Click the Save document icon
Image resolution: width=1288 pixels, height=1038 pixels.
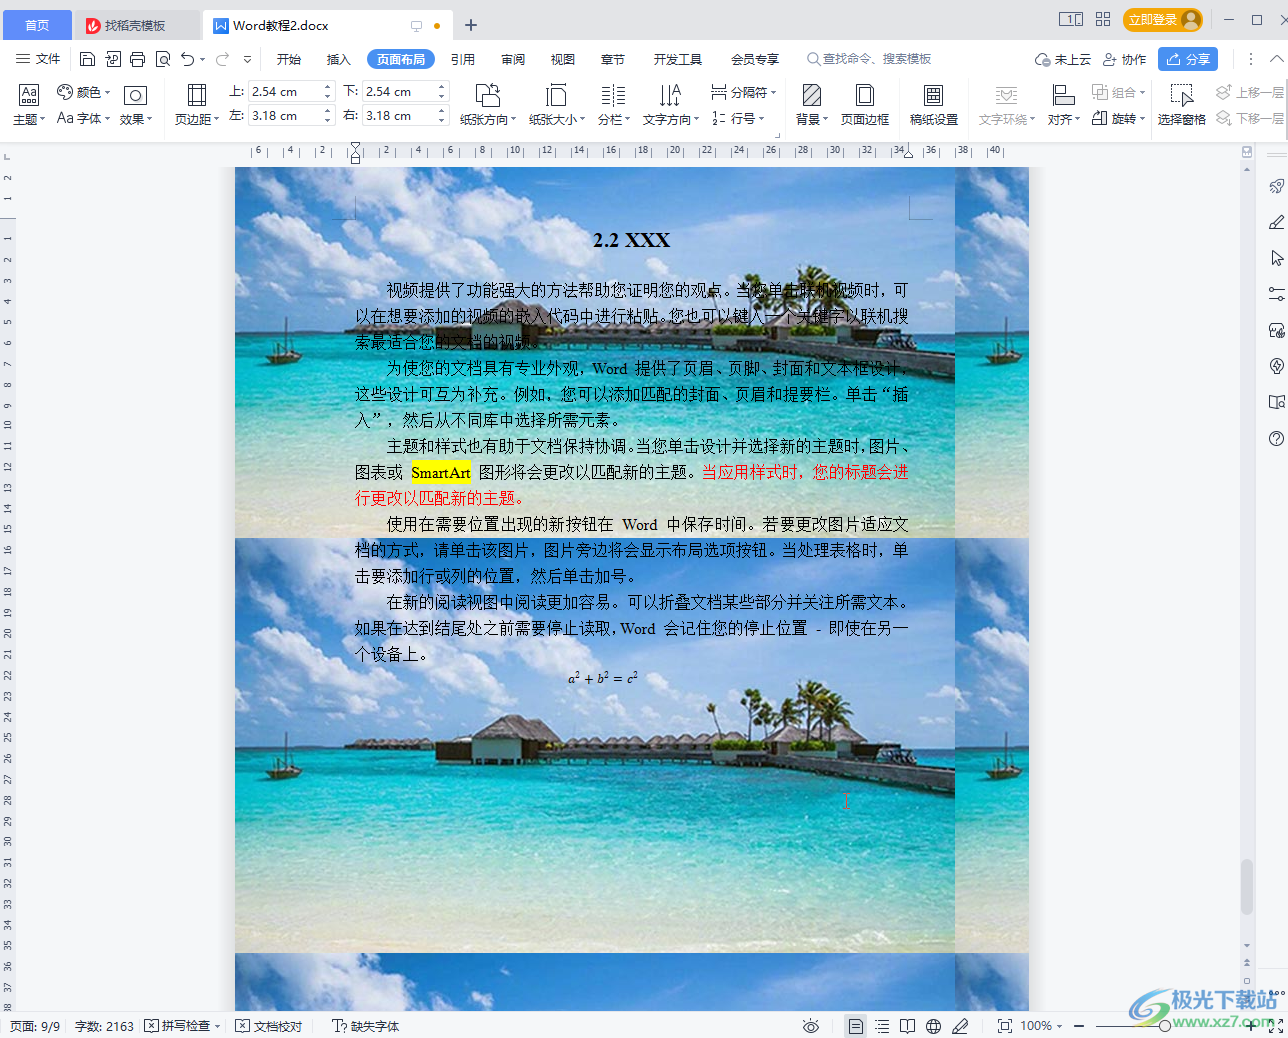point(87,59)
